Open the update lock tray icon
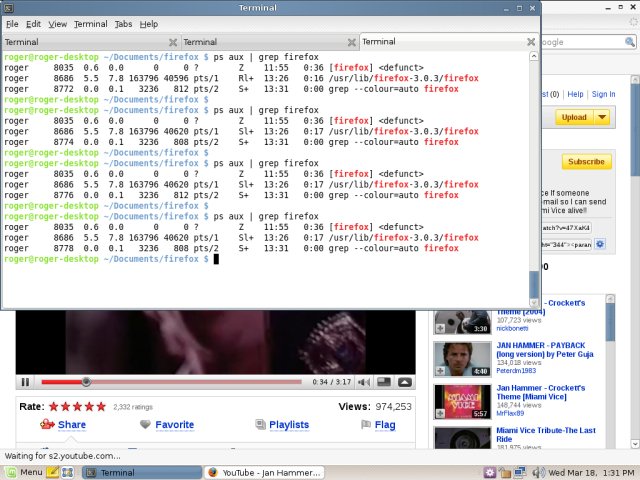640x480 pixels. click(x=504, y=473)
